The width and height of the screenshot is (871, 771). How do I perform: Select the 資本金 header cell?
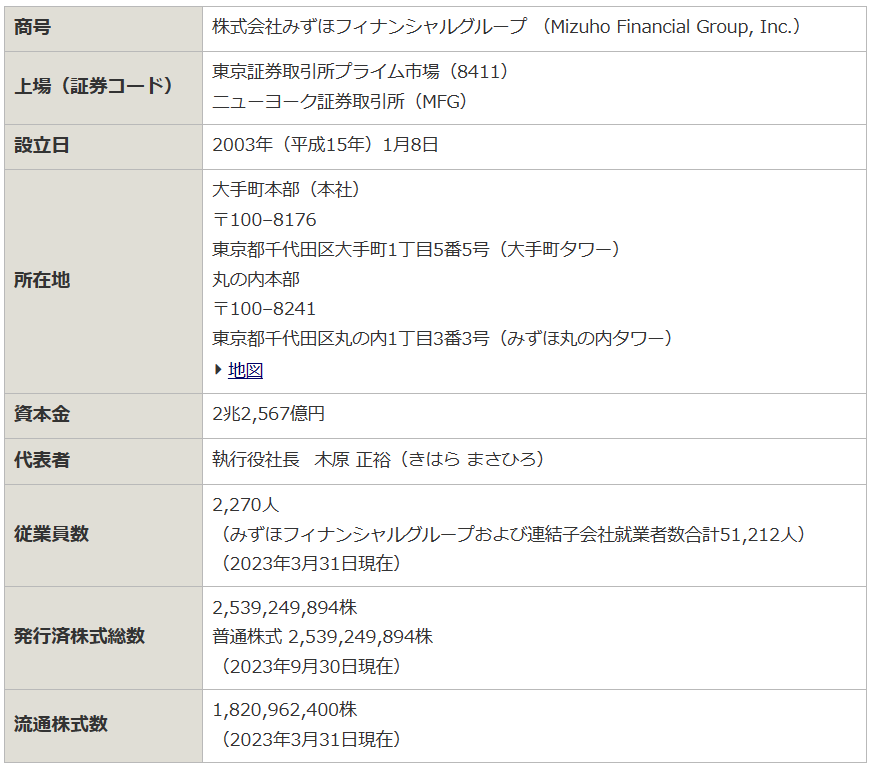[103, 415]
